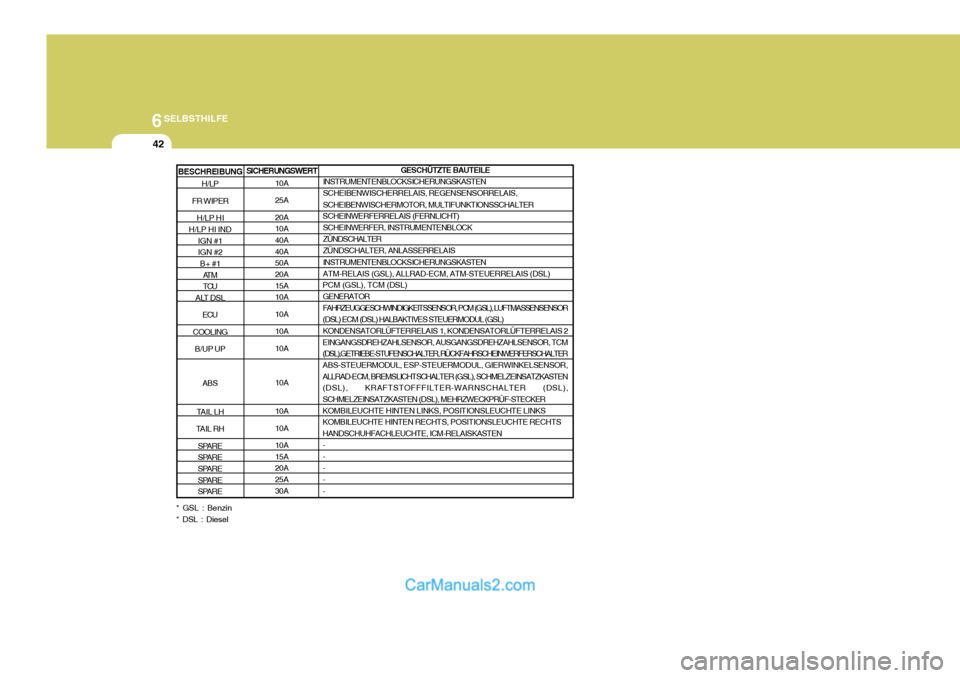Select the SPARE label beside 30A

[210, 491]
